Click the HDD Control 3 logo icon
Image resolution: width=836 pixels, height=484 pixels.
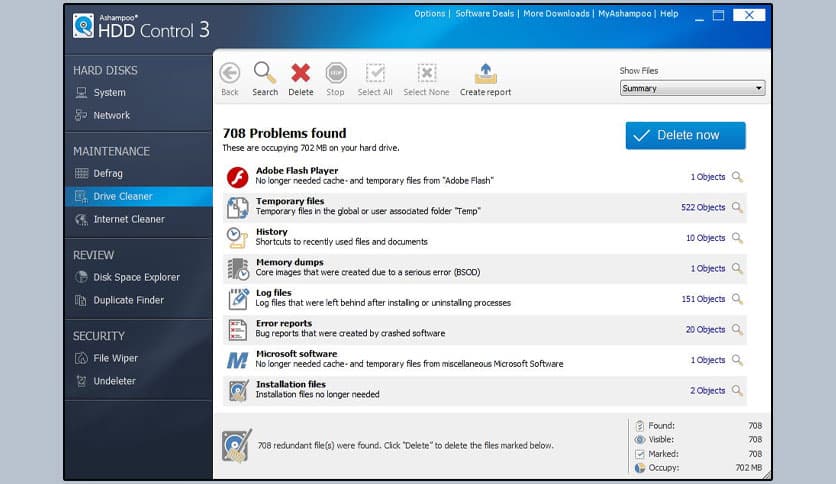83,26
